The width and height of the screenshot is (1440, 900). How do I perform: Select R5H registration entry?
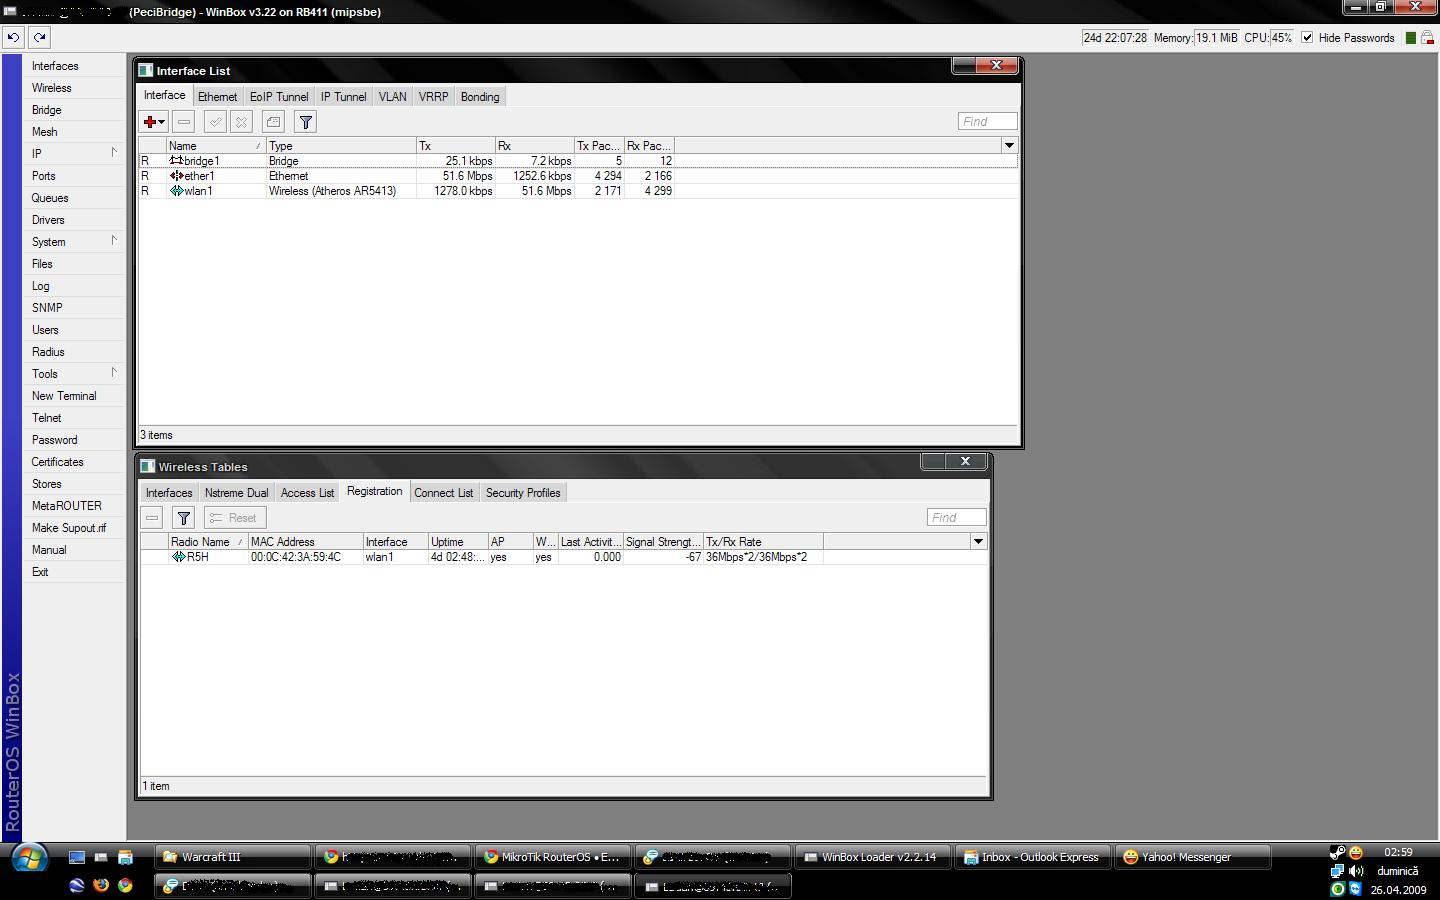click(x=563, y=557)
